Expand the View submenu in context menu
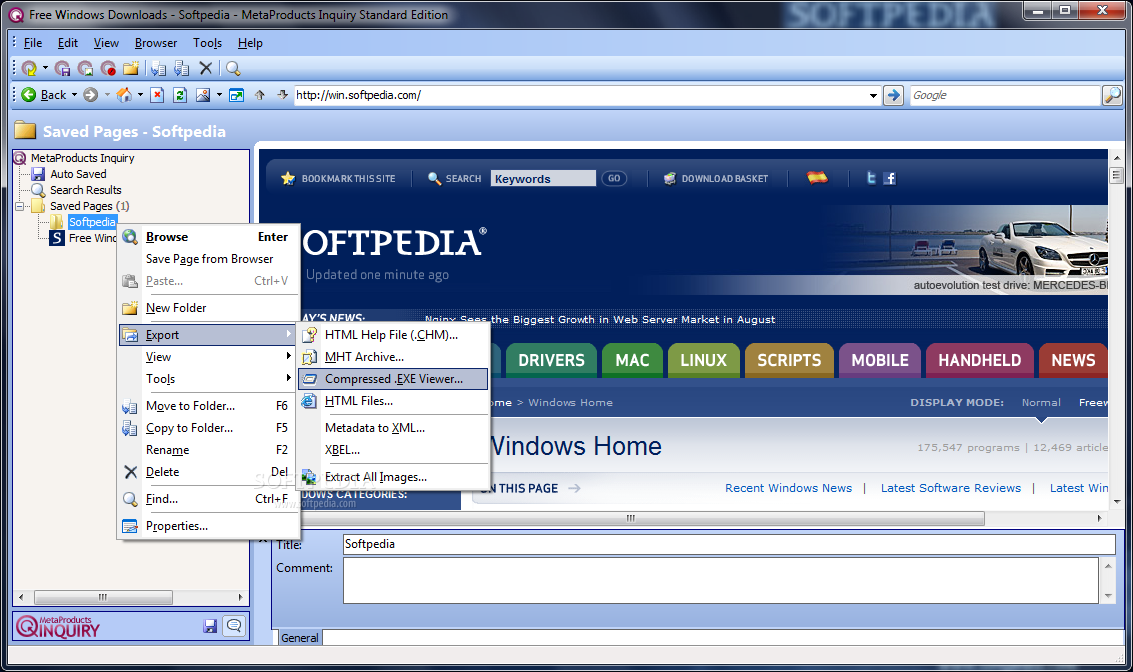Screen dimensions: 1133x672 tap(288, 356)
